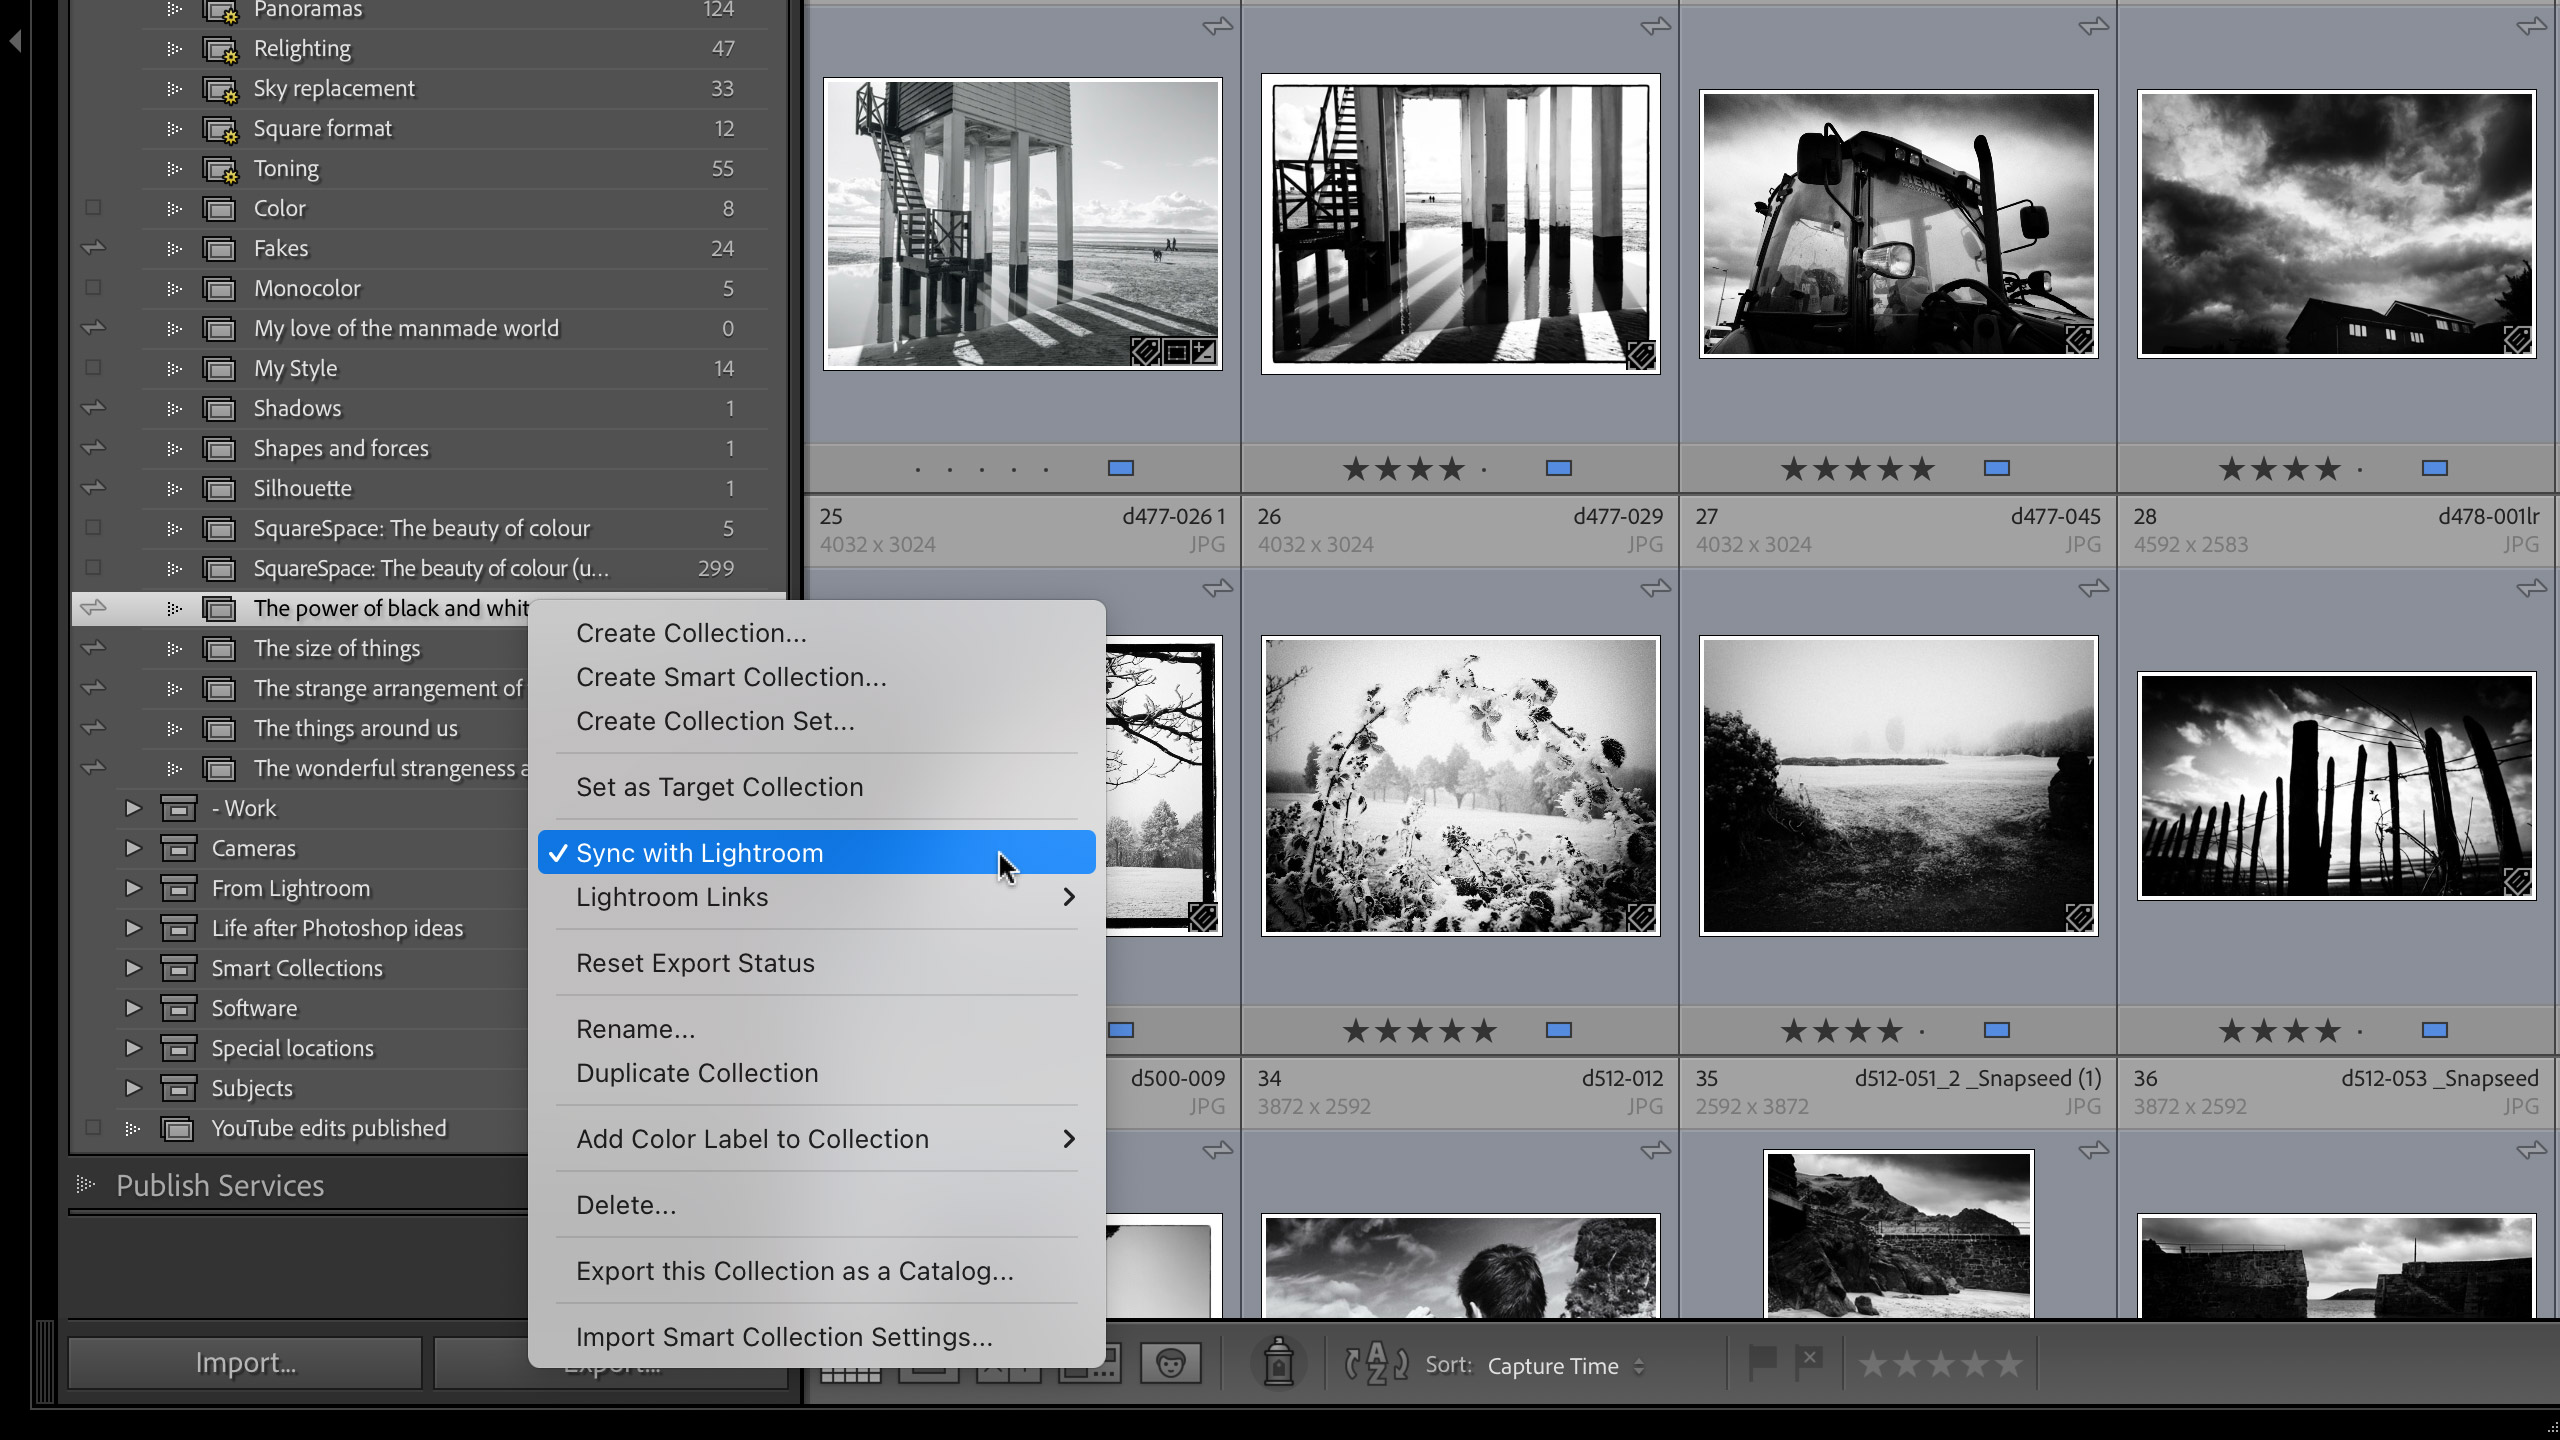Click the Import button
The width and height of the screenshot is (2560, 1440).
[x=245, y=1363]
